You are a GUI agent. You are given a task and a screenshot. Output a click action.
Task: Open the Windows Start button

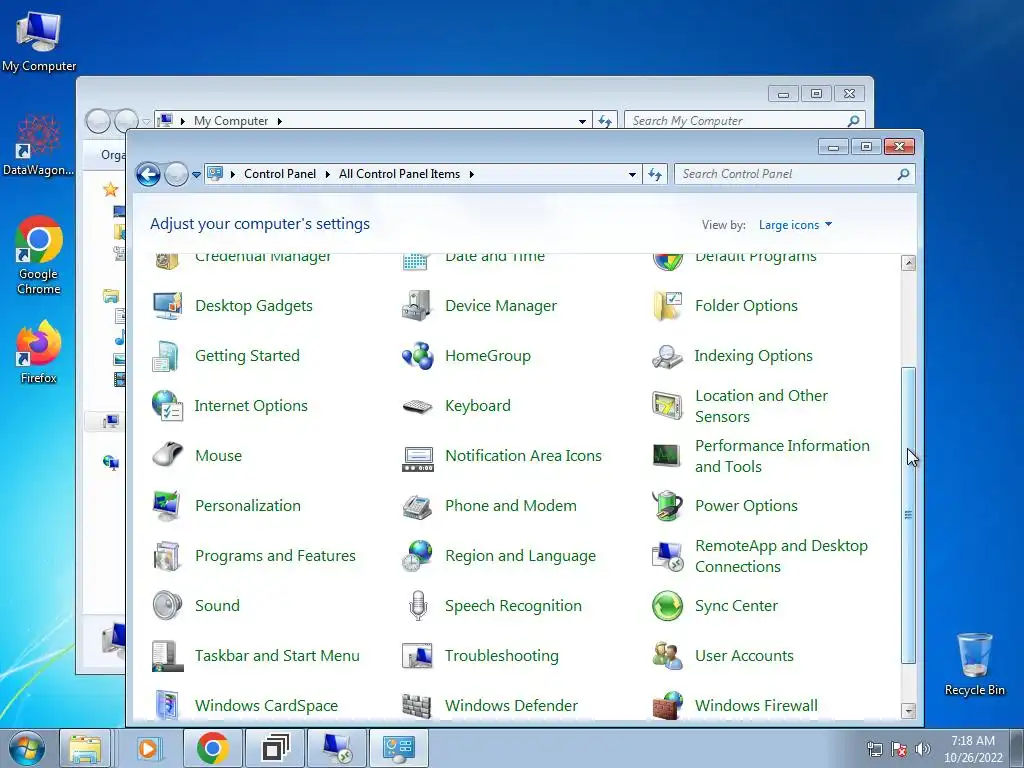pos(27,748)
